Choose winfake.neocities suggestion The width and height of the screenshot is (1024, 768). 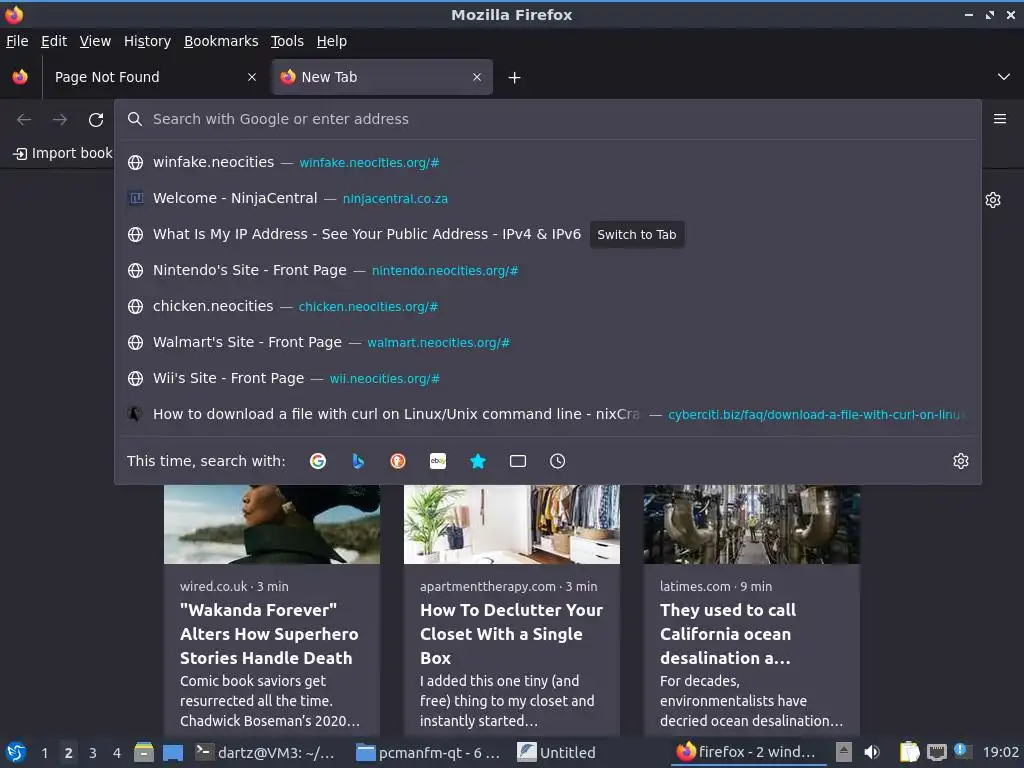coord(547,162)
